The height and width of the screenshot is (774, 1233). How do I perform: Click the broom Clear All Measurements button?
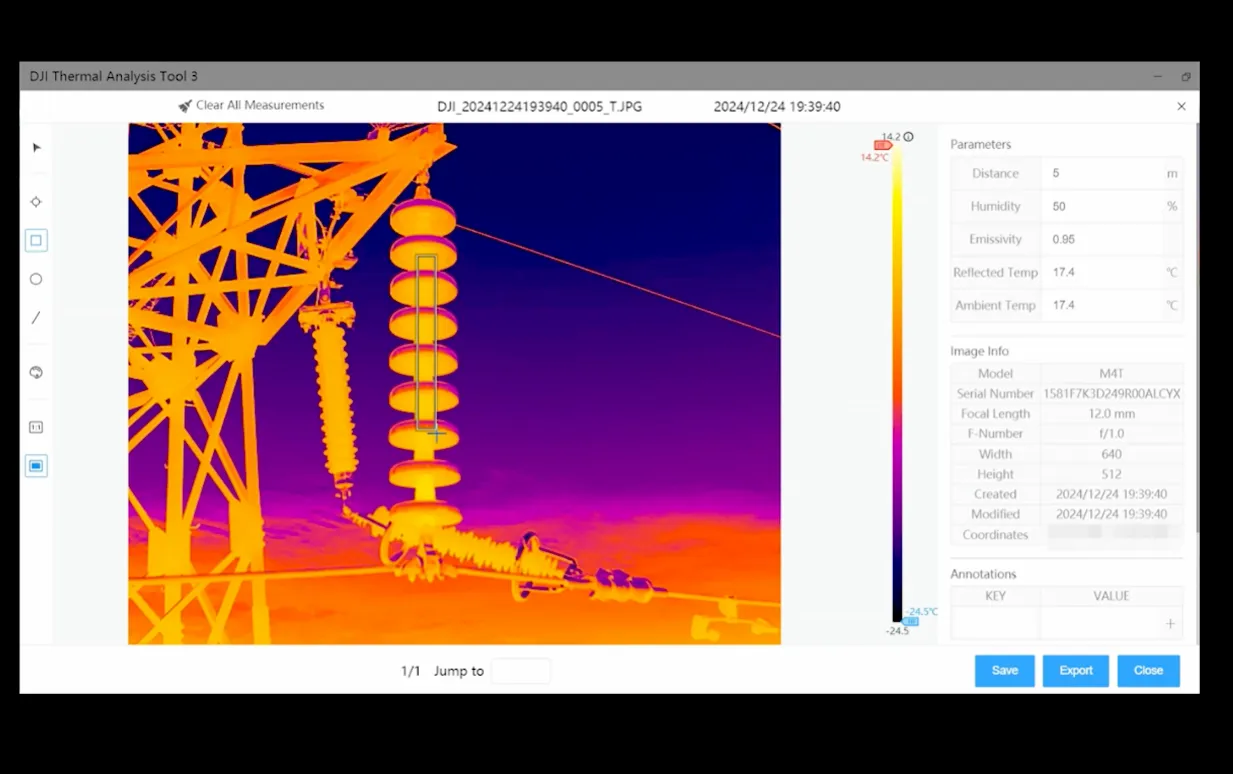[251, 106]
